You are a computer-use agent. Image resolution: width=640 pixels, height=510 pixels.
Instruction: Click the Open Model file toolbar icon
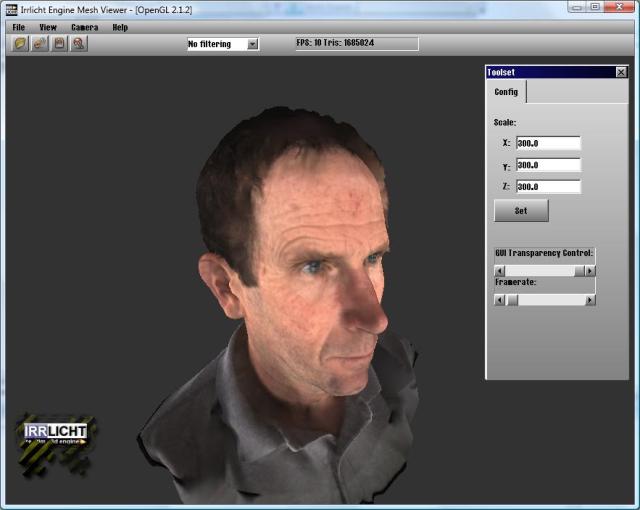point(20,44)
